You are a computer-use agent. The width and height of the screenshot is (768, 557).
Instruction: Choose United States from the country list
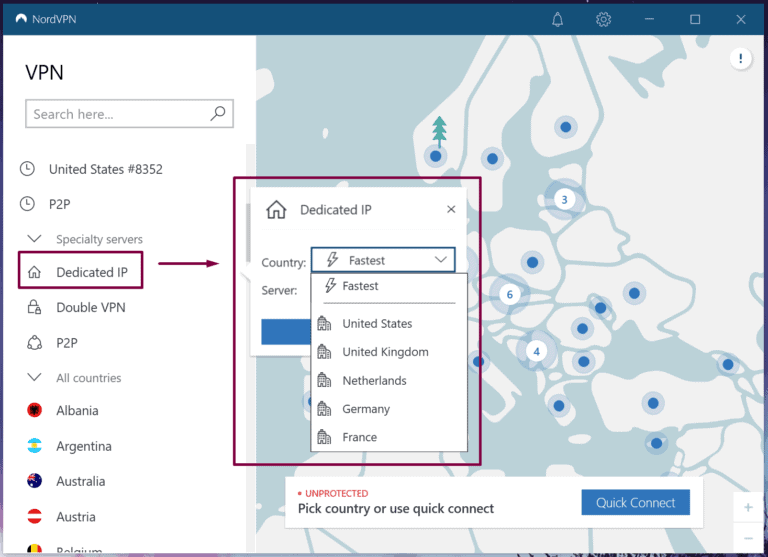[377, 324]
